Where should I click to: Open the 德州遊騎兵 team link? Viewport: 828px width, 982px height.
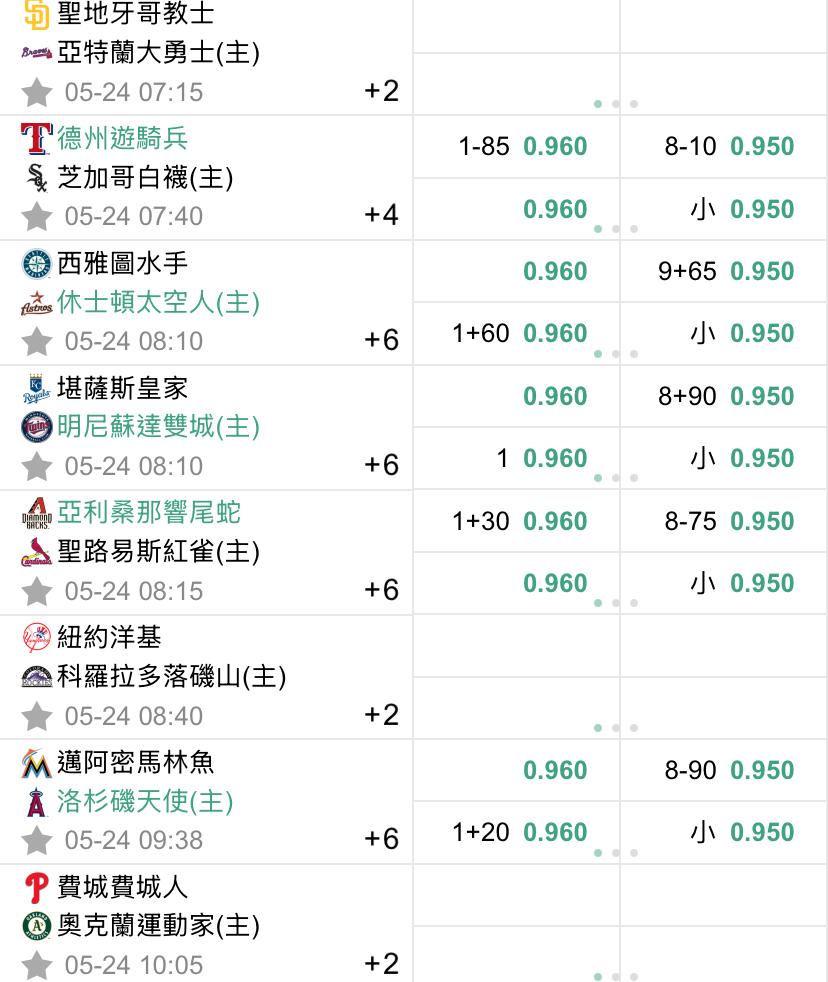click(x=122, y=138)
